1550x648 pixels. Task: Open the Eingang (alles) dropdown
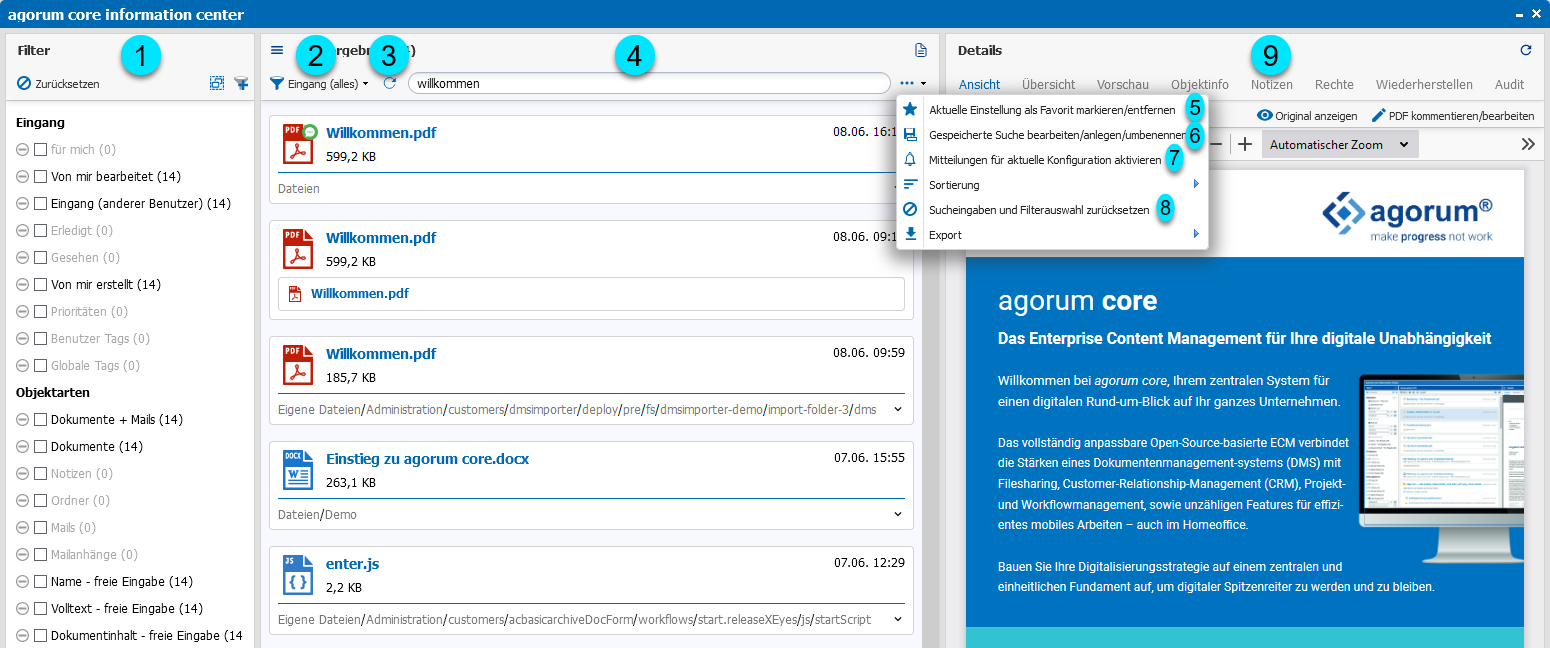pyautogui.click(x=320, y=84)
